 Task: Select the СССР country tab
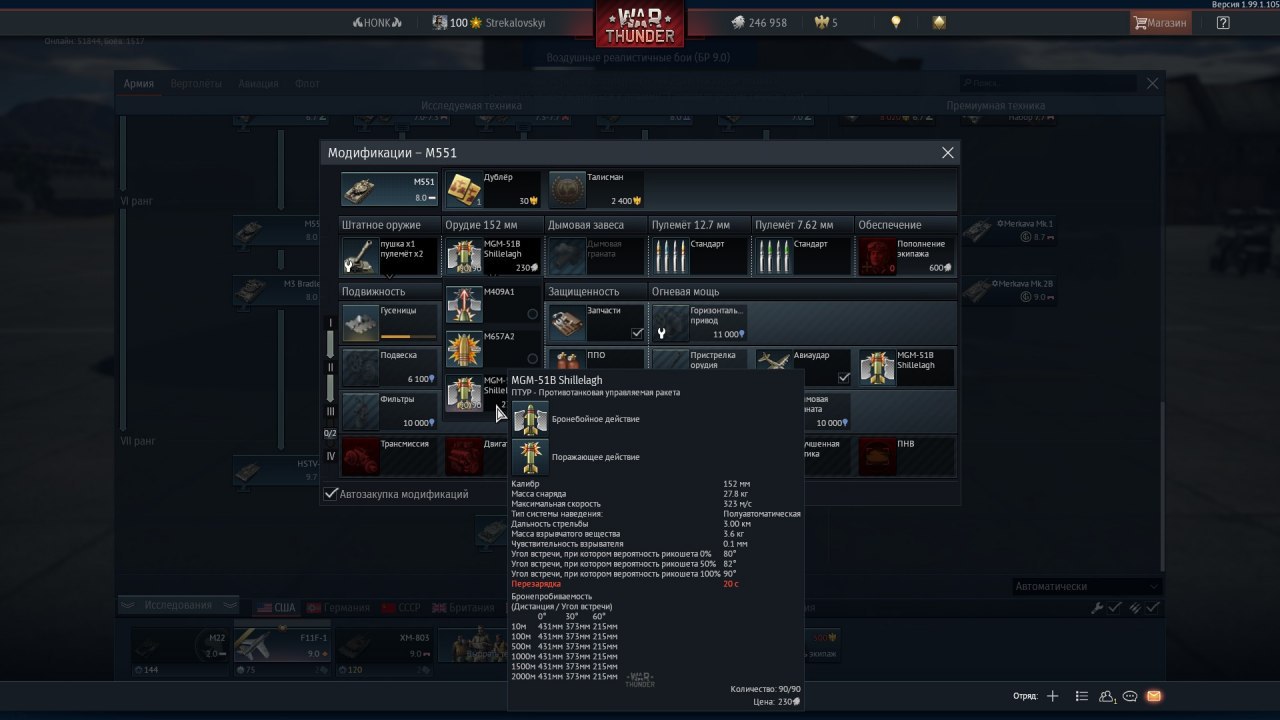(x=399, y=608)
